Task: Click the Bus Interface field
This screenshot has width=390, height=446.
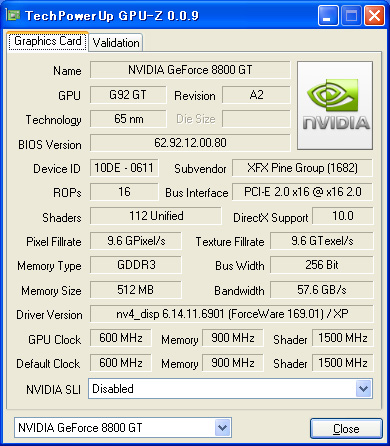Action: pyautogui.click(x=302, y=192)
